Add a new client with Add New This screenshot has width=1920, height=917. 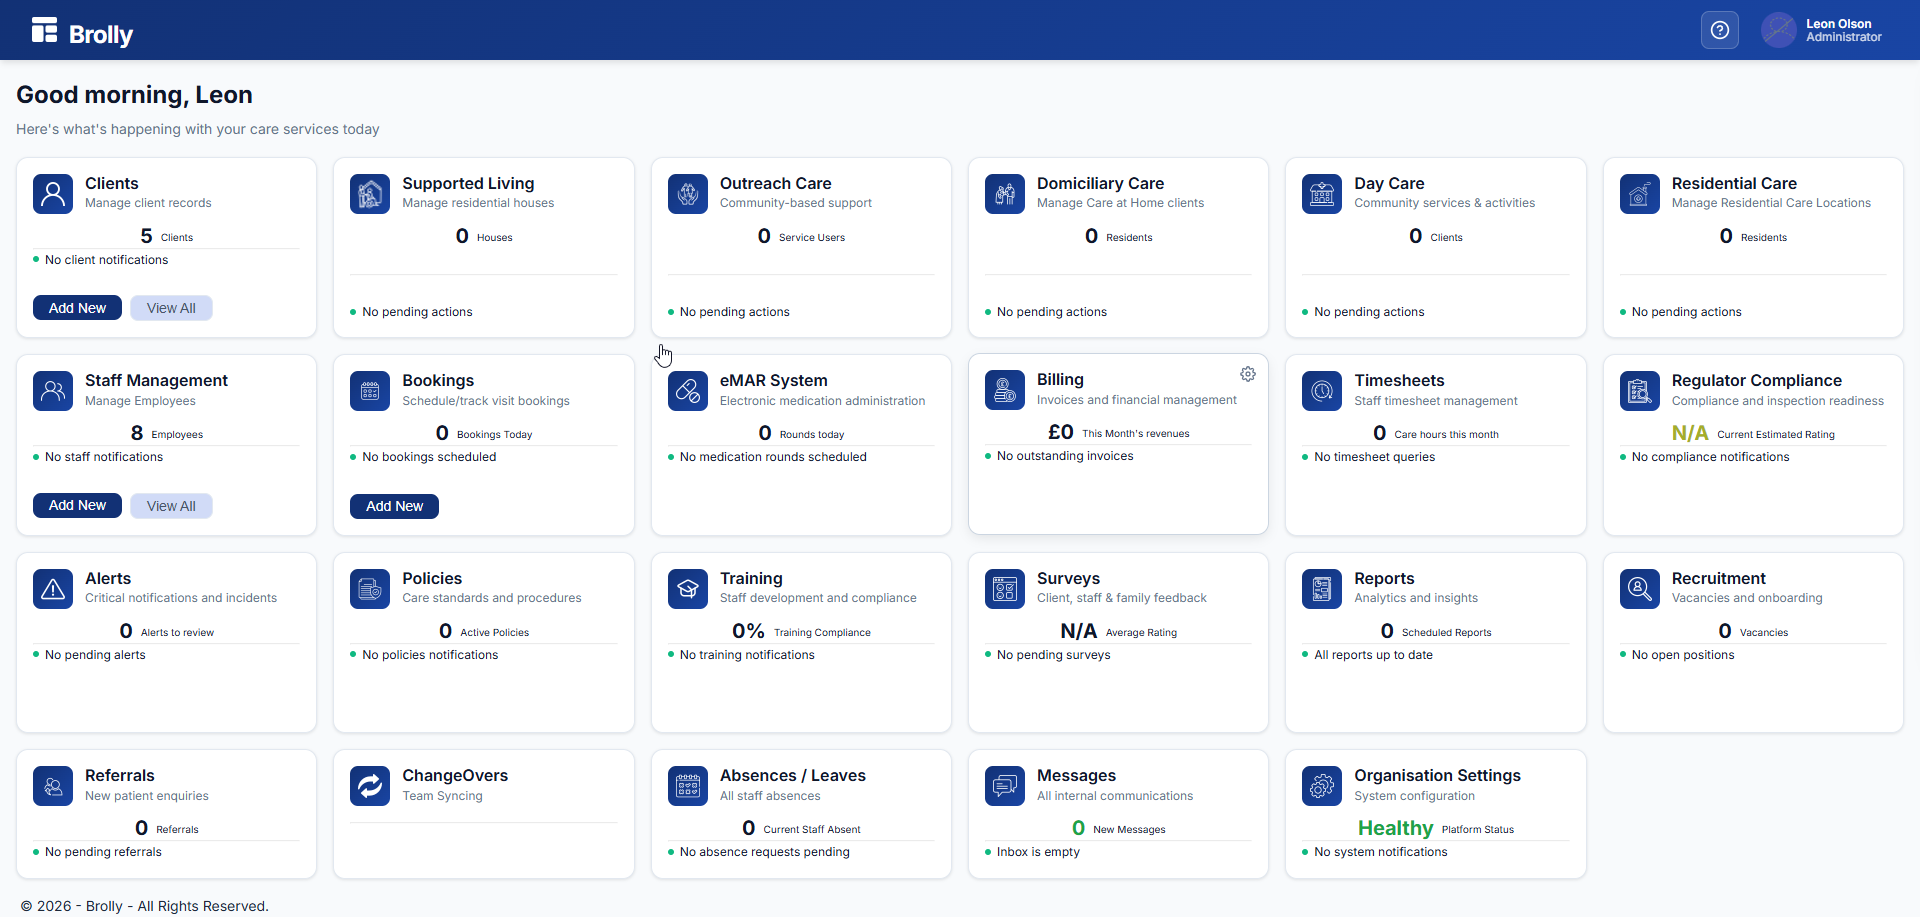click(77, 308)
